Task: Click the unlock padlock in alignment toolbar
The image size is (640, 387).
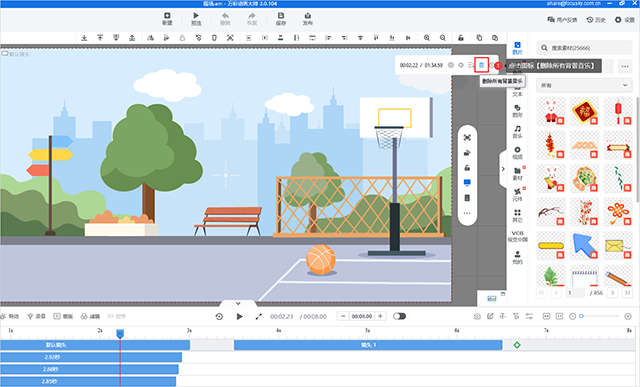Action: [461, 38]
